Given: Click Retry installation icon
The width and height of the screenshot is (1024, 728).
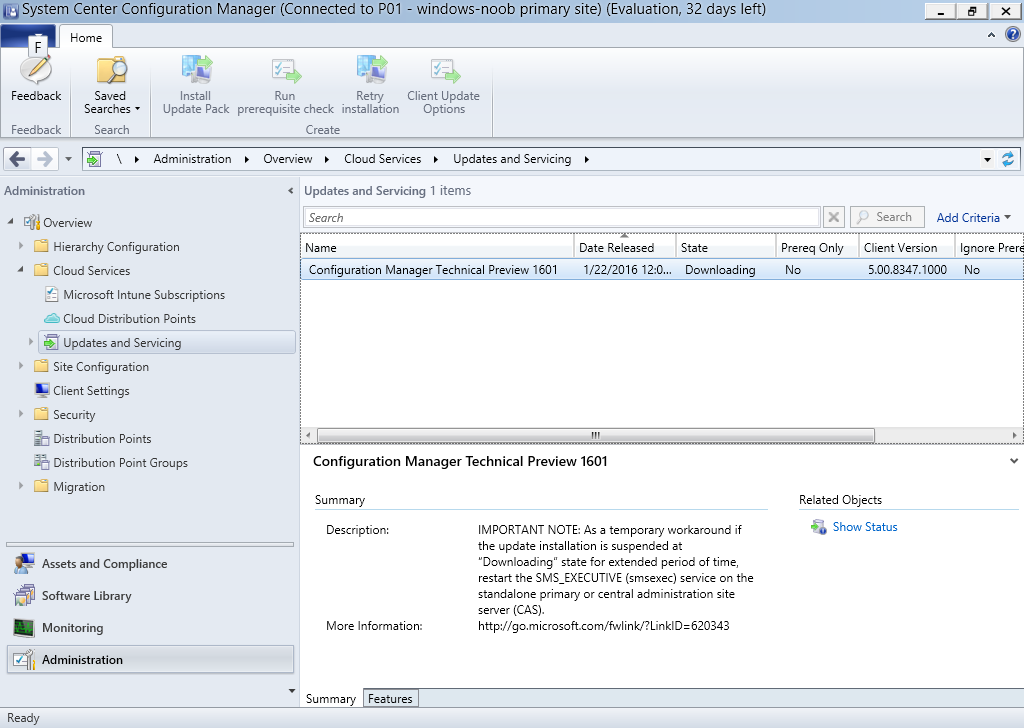Looking at the screenshot, I should coord(371,70).
